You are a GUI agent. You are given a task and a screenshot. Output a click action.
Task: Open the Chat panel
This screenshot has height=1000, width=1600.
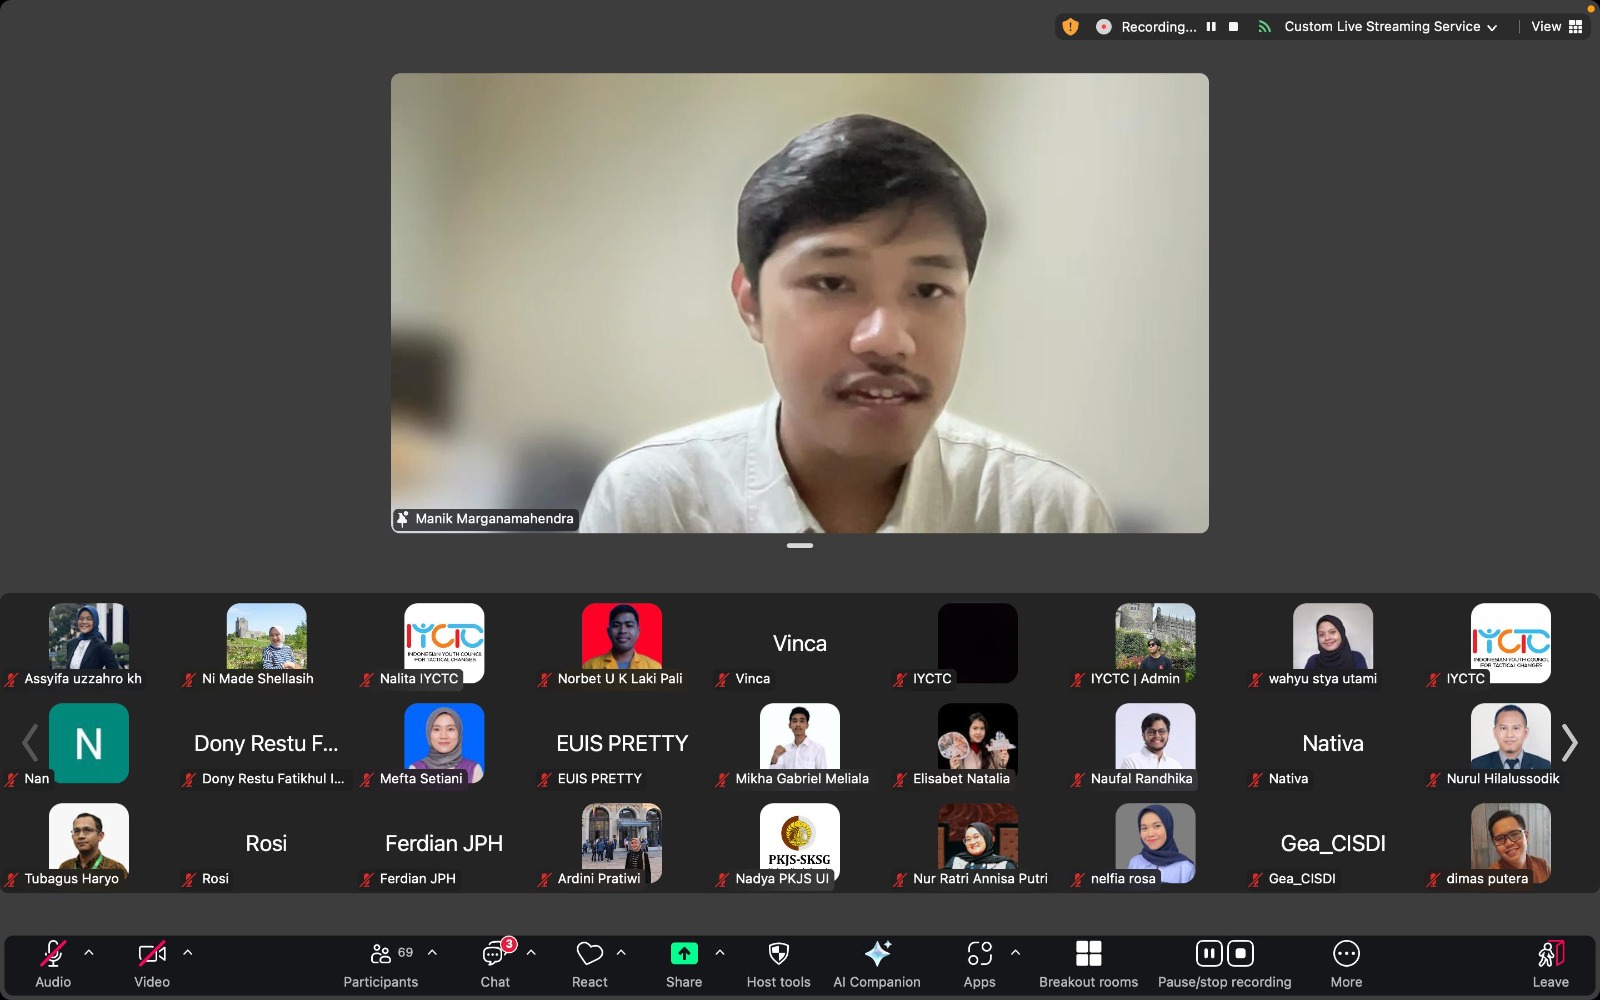(494, 955)
